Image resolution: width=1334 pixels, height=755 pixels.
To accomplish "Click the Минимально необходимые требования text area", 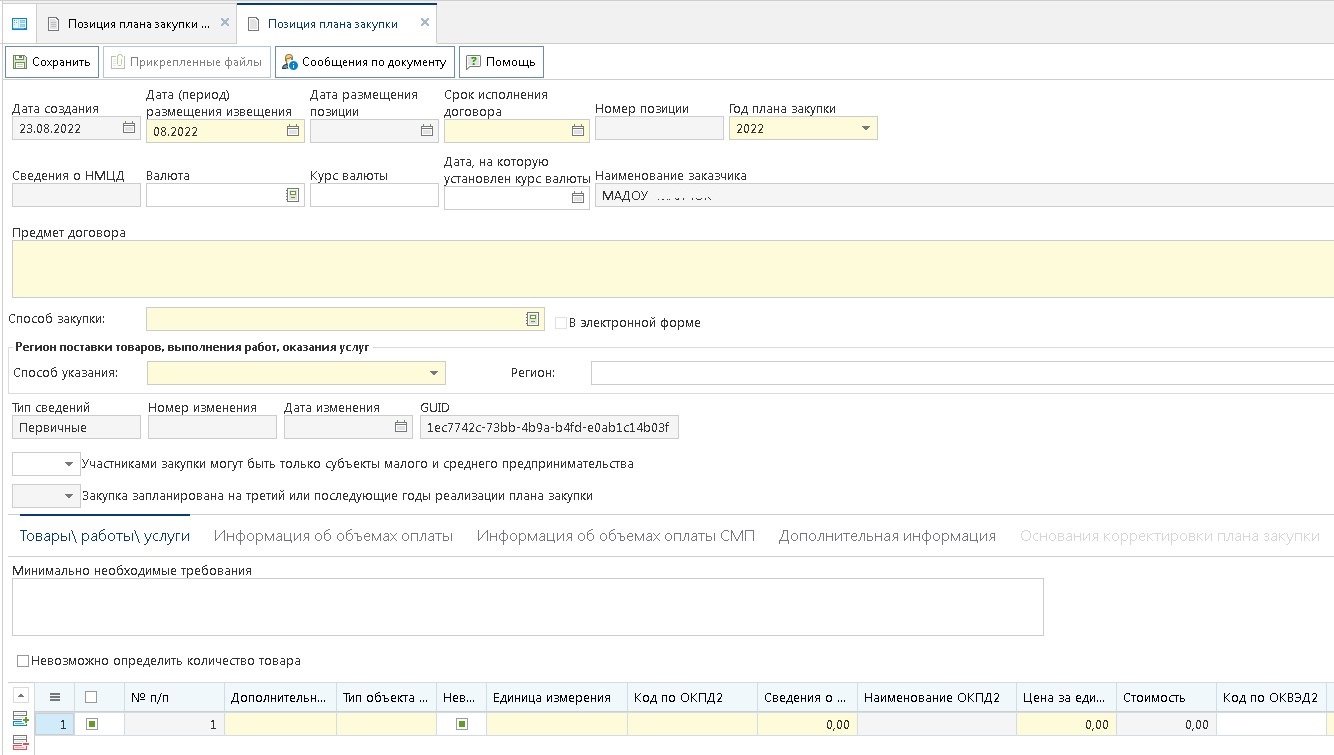I will click(x=528, y=607).
